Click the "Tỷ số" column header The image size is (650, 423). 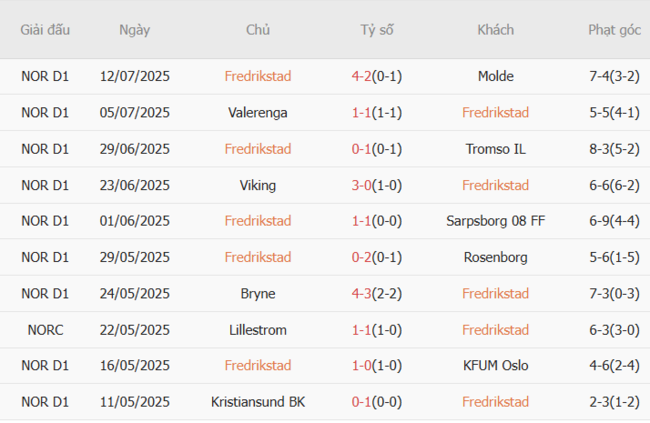click(377, 30)
